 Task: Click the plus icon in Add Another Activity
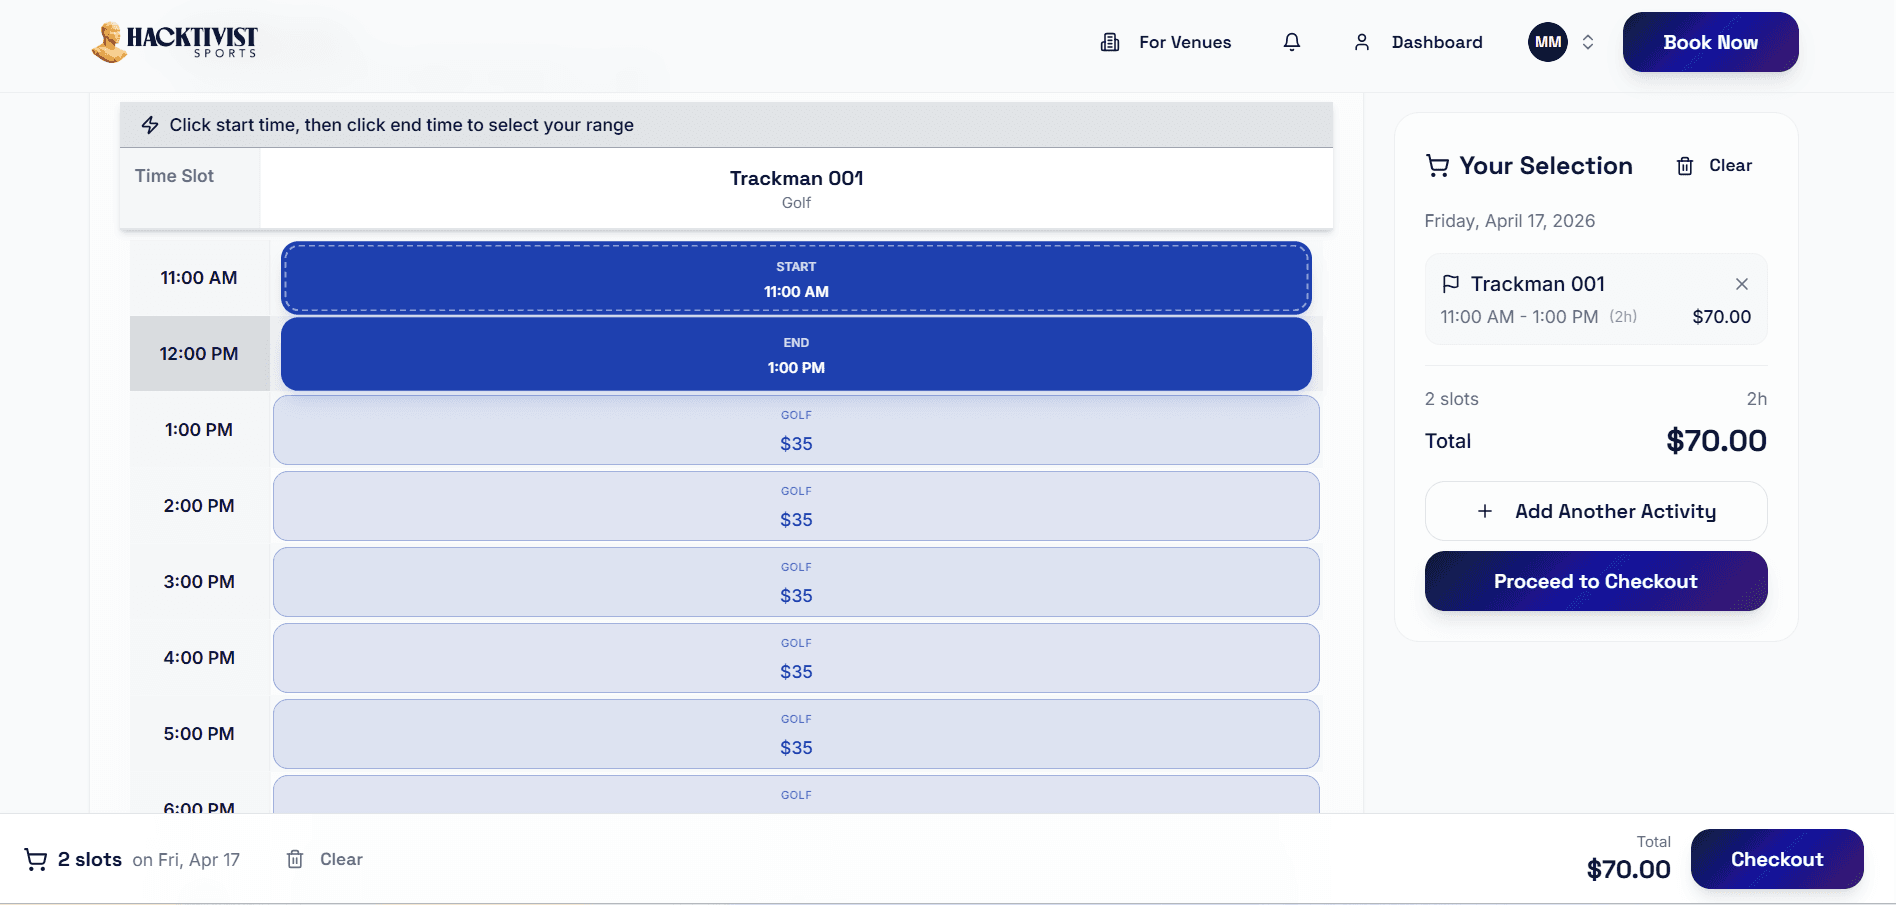[1485, 511]
